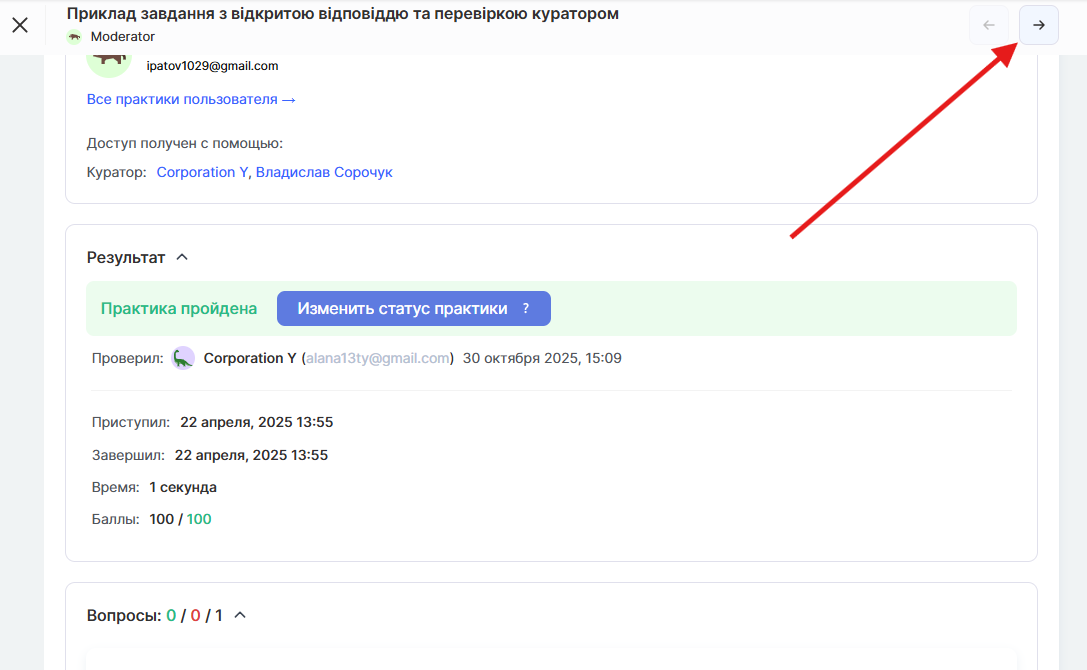
Task: Open the Corporation Y curator link
Action: (202, 172)
